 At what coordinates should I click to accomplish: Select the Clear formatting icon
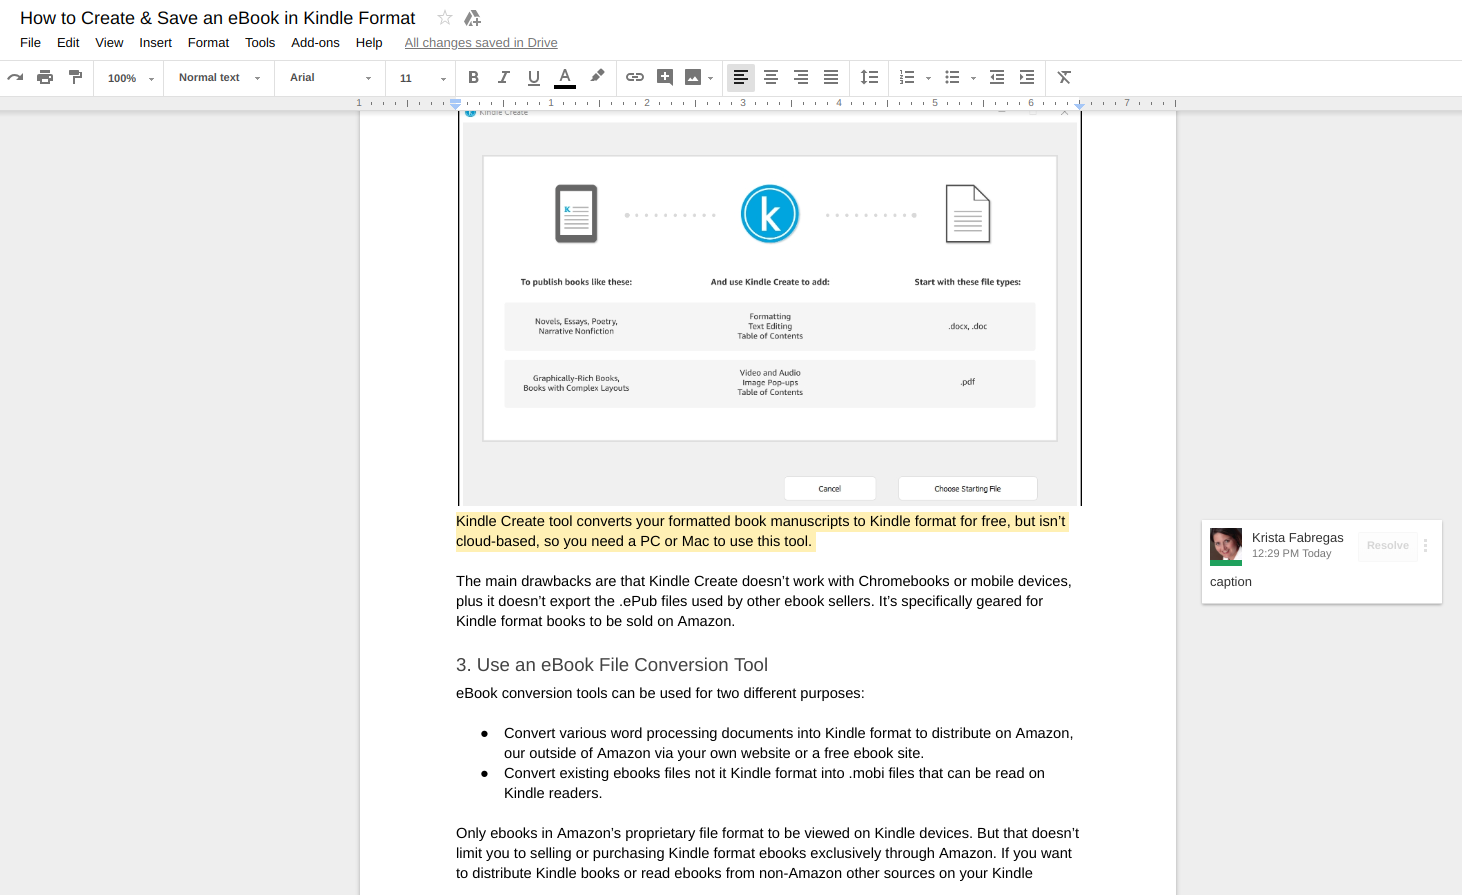[x=1064, y=77]
